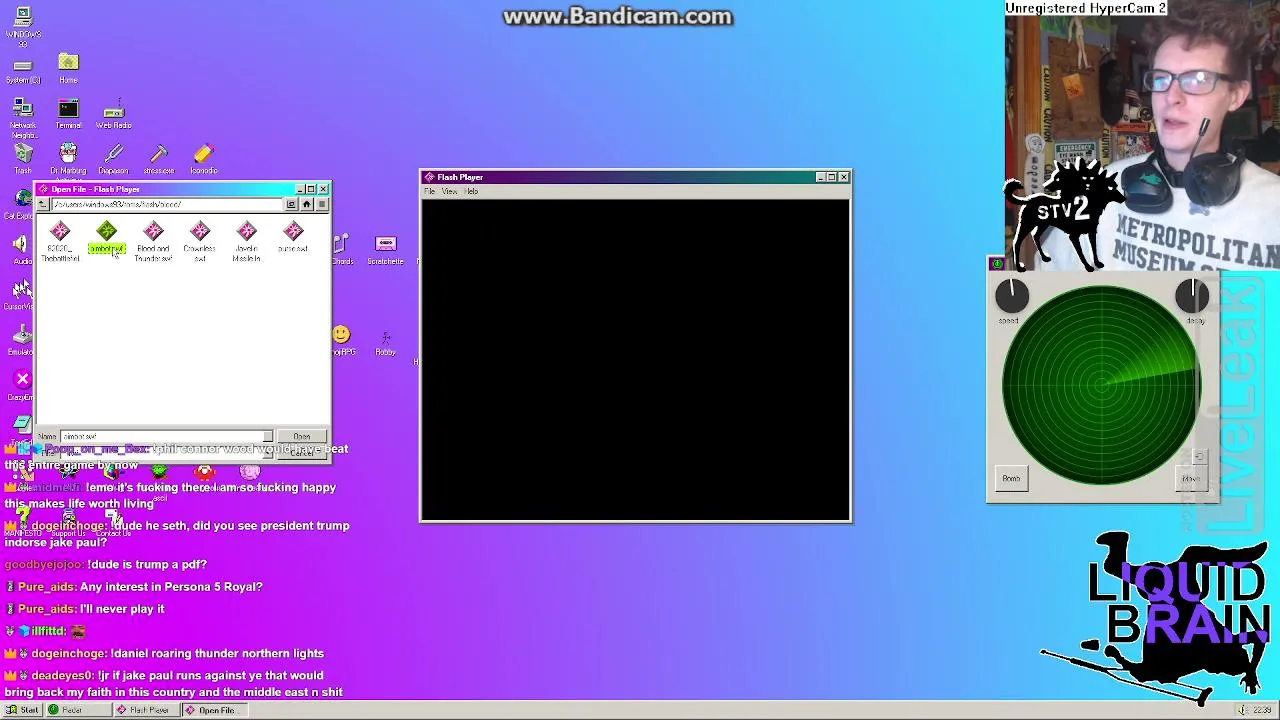Click the volume icon in system tray
This screenshot has width=1280, height=720.
(1241, 710)
